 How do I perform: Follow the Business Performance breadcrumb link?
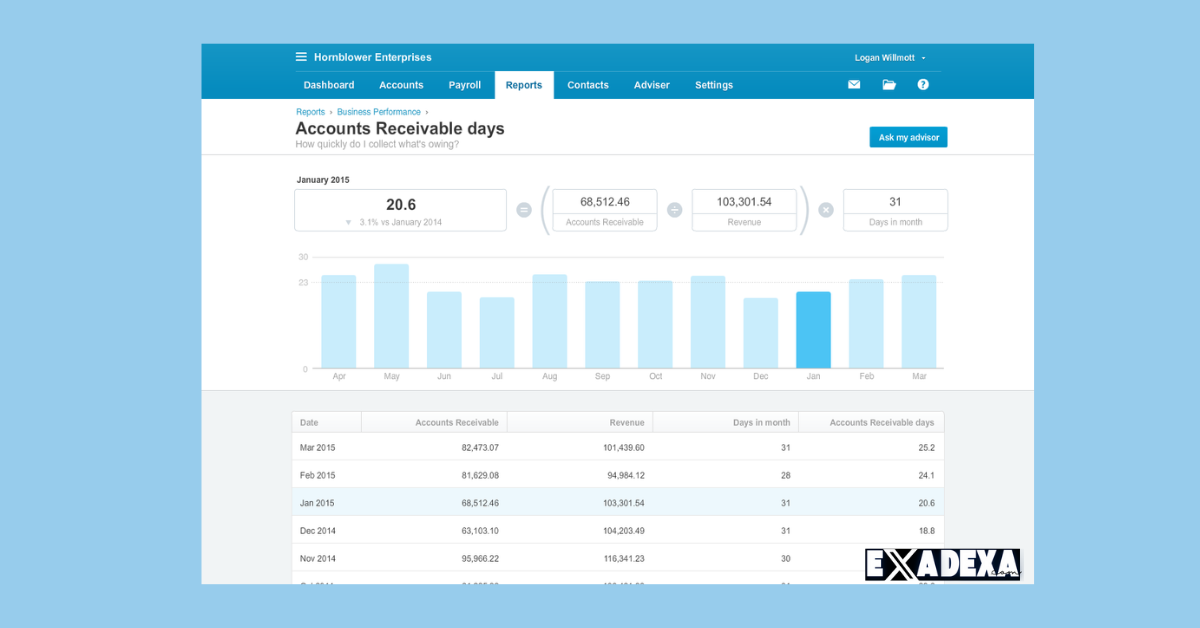(x=378, y=112)
